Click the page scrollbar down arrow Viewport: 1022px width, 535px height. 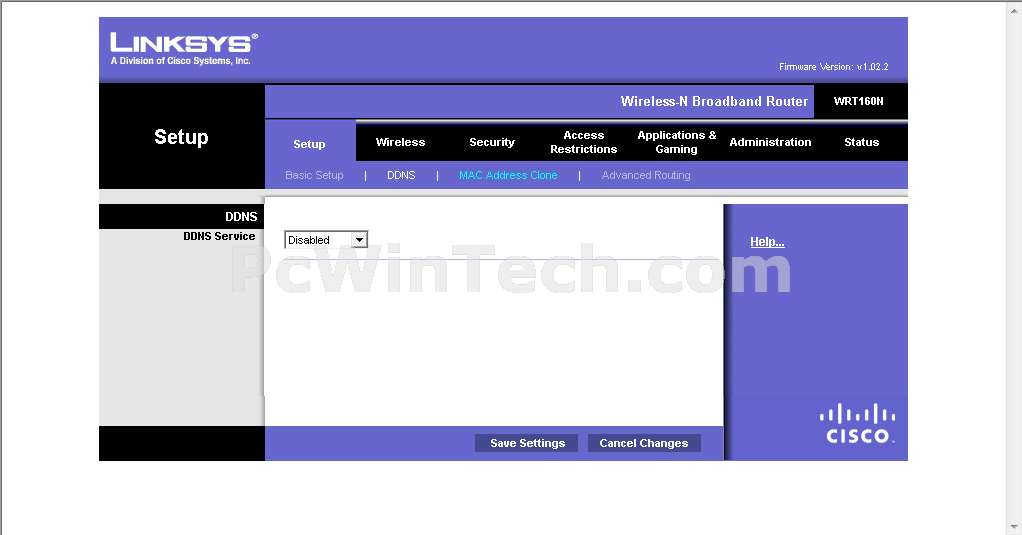coord(1014,527)
